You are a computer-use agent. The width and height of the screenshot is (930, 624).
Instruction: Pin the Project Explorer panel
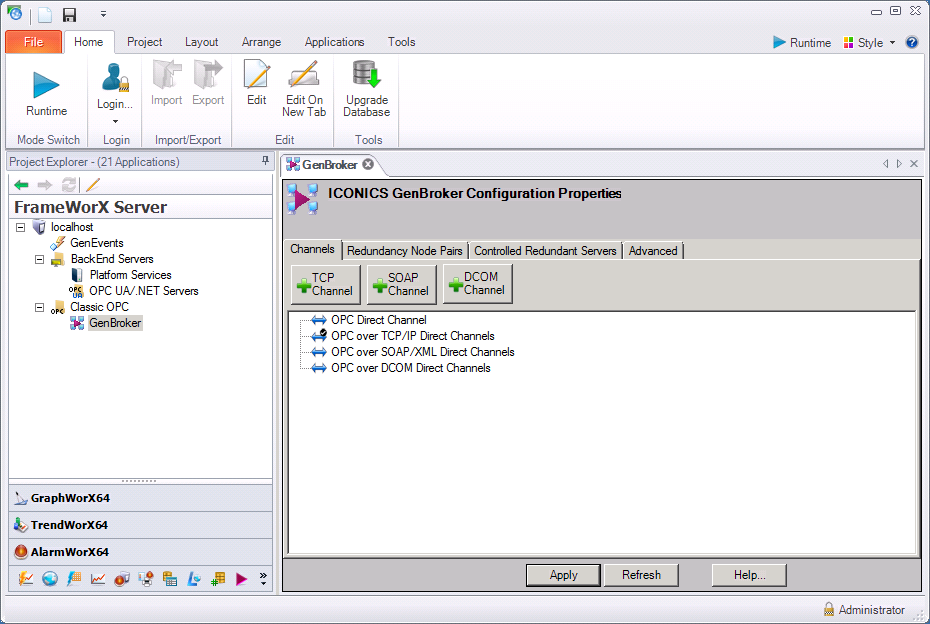point(265,161)
